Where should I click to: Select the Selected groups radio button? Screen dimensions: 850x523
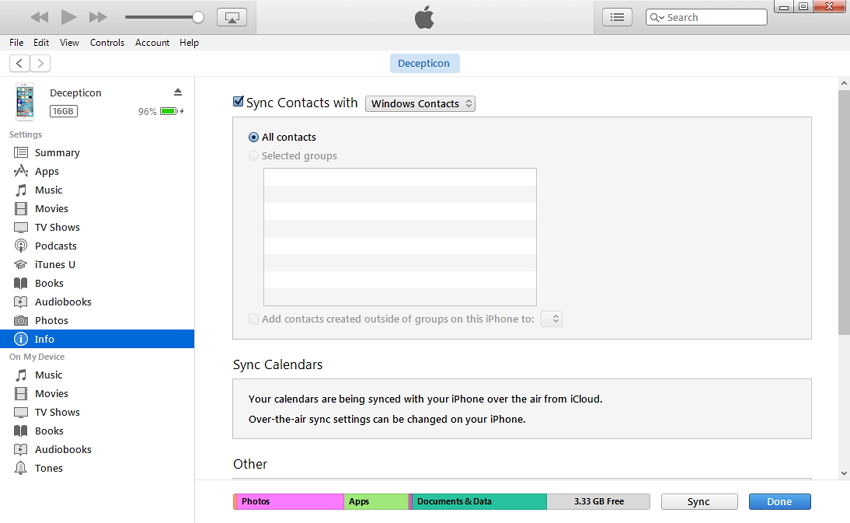253,156
